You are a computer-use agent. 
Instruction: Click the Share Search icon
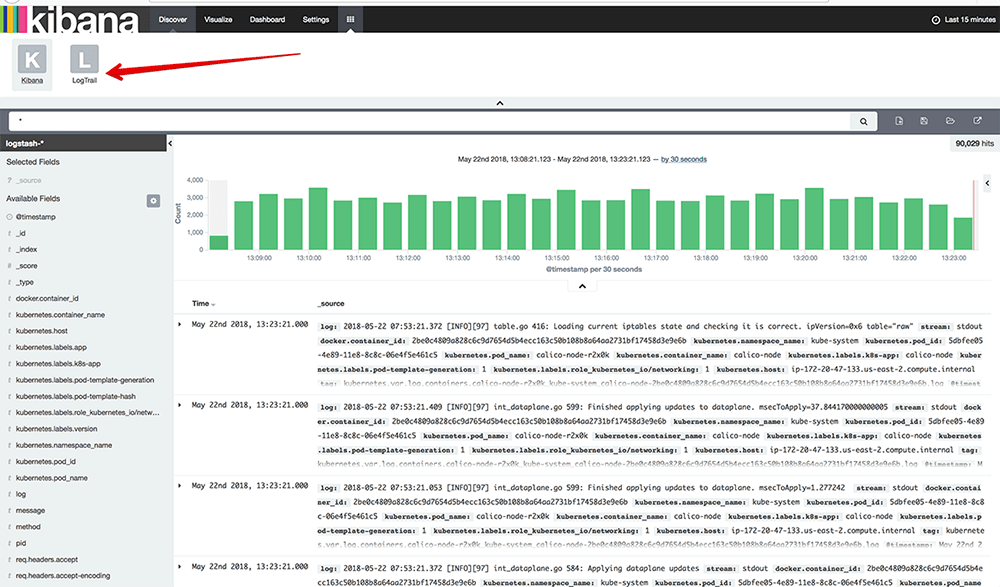pyautogui.click(x=977, y=121)
